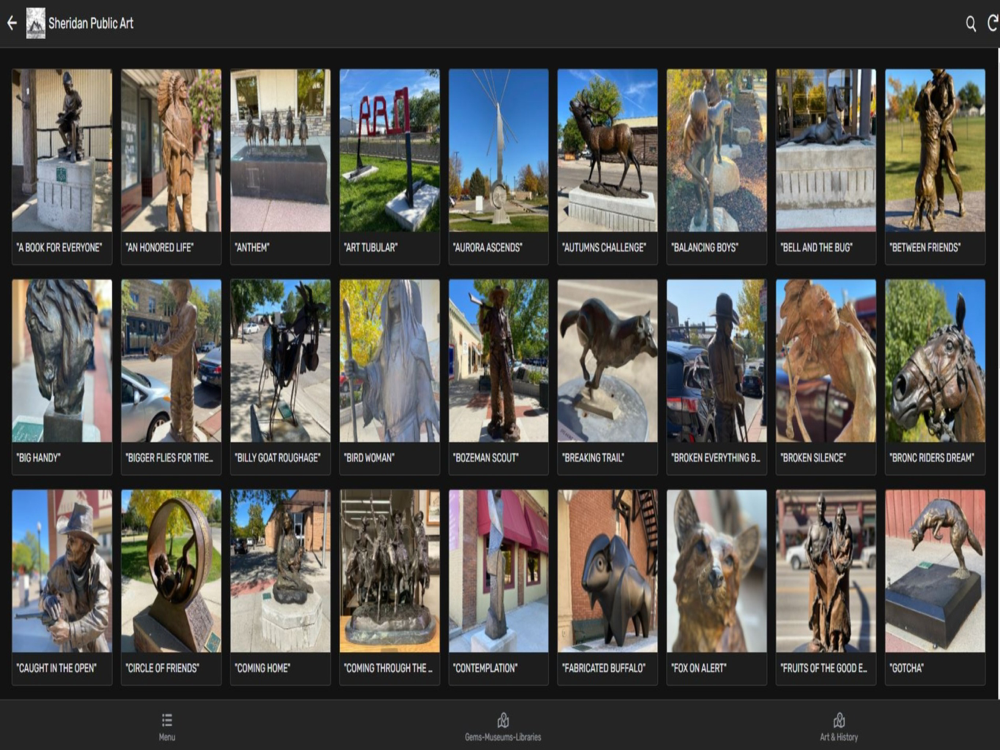Open "Autumns Challenge" elk photo

tap(608, 151)
